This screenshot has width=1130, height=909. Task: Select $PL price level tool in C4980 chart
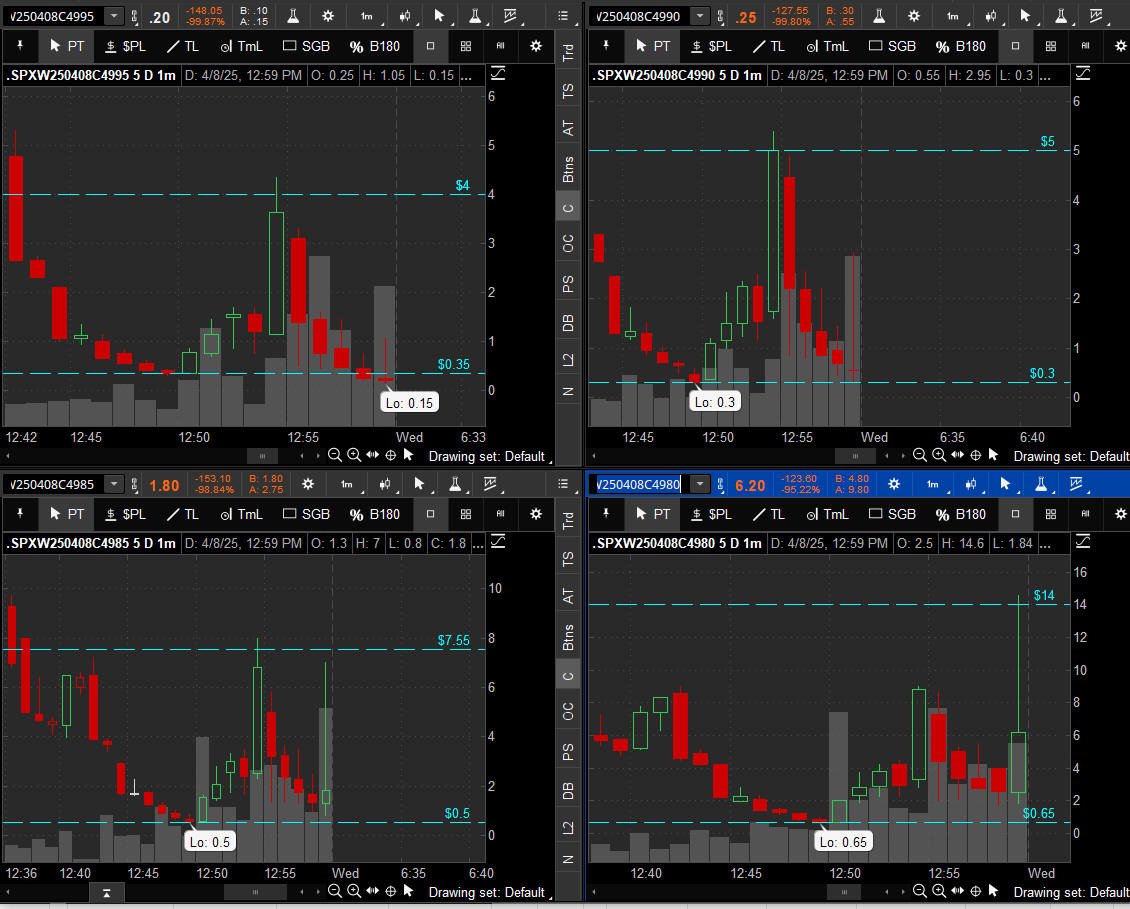click(711, 514)
